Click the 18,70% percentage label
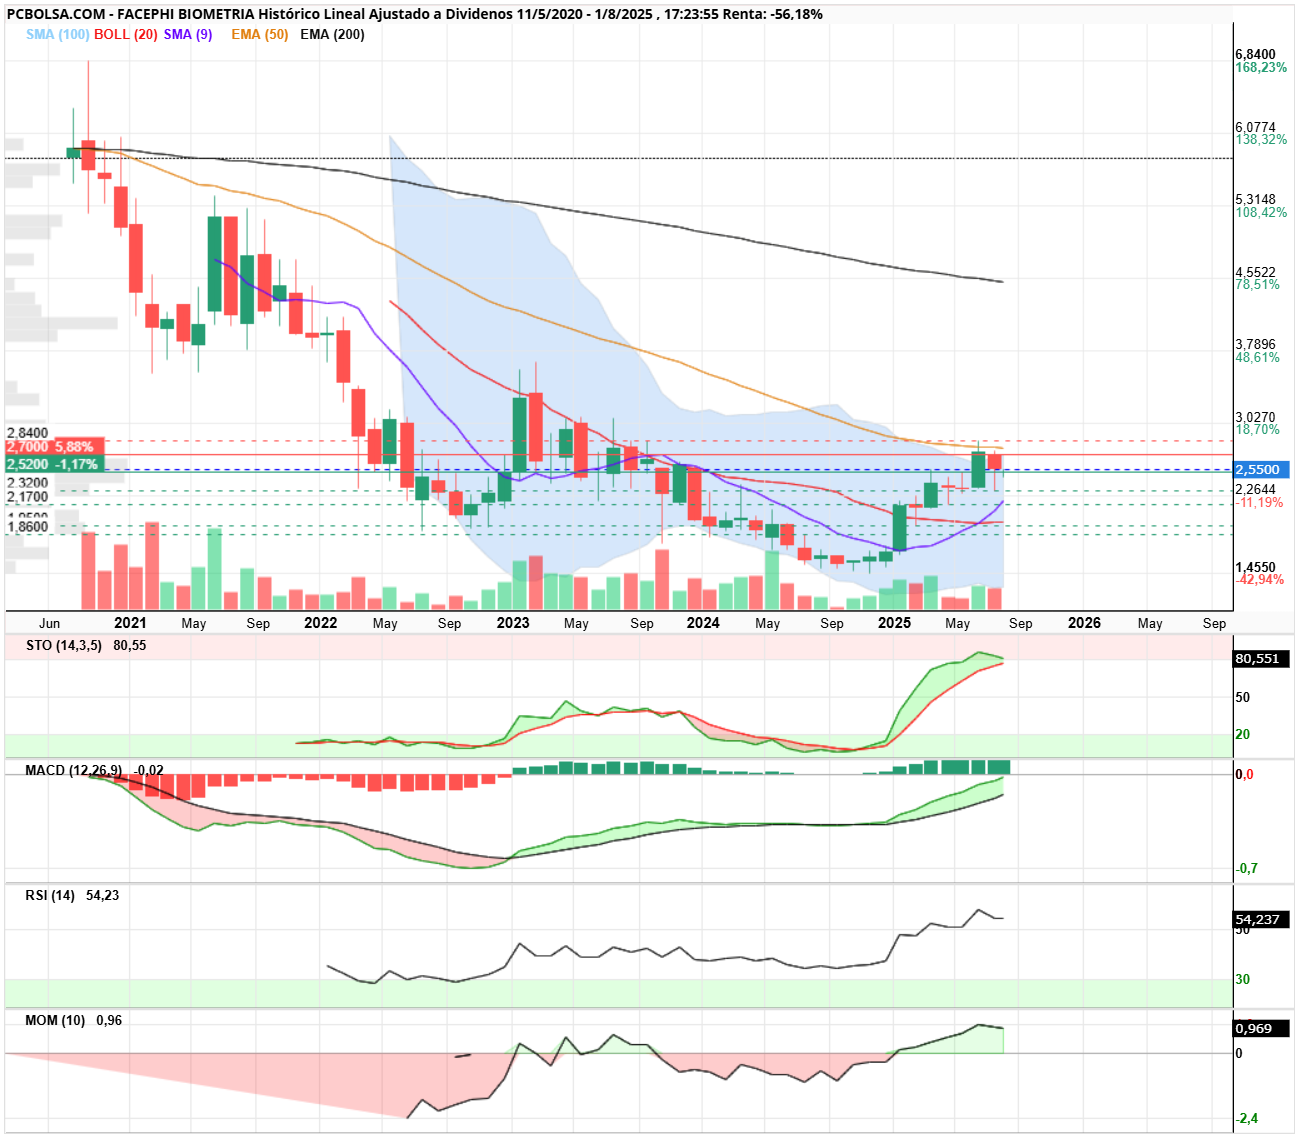 click(x=1258, y=430)
